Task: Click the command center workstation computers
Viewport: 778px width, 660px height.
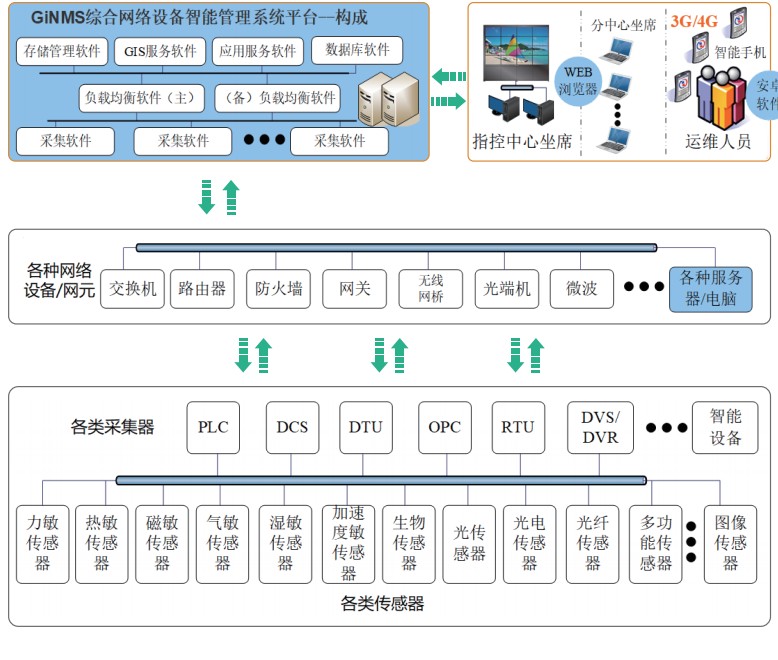Action: pyautogui.click(x=521, y=109)
